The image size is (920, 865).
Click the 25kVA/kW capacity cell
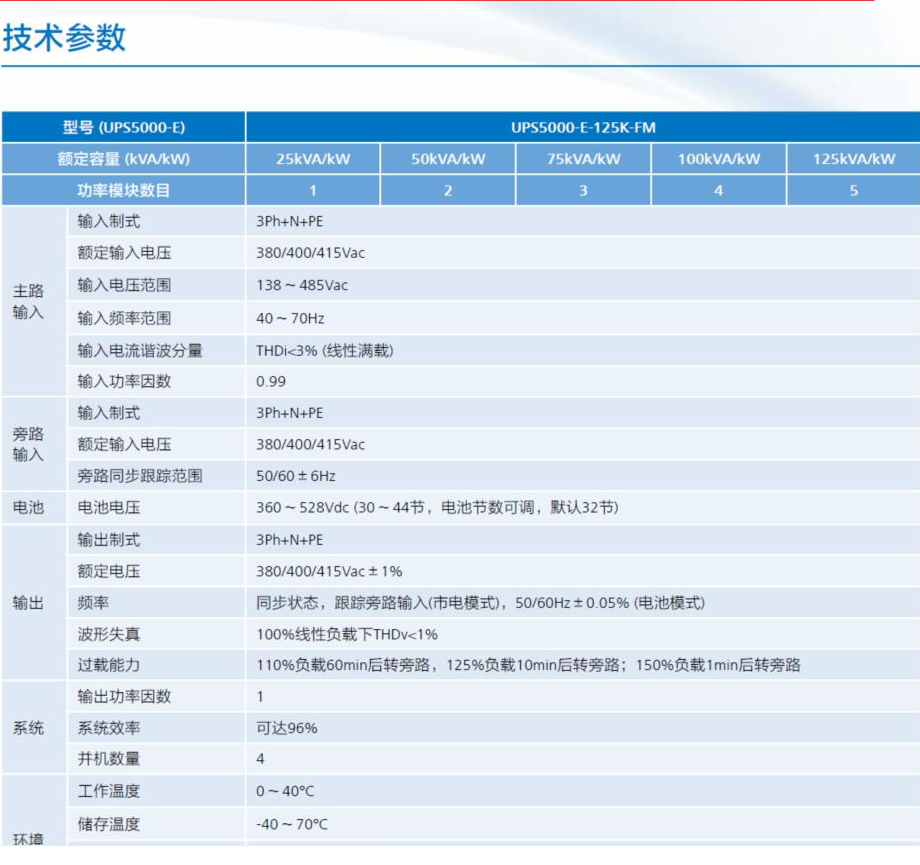click(x=313, y=159)
